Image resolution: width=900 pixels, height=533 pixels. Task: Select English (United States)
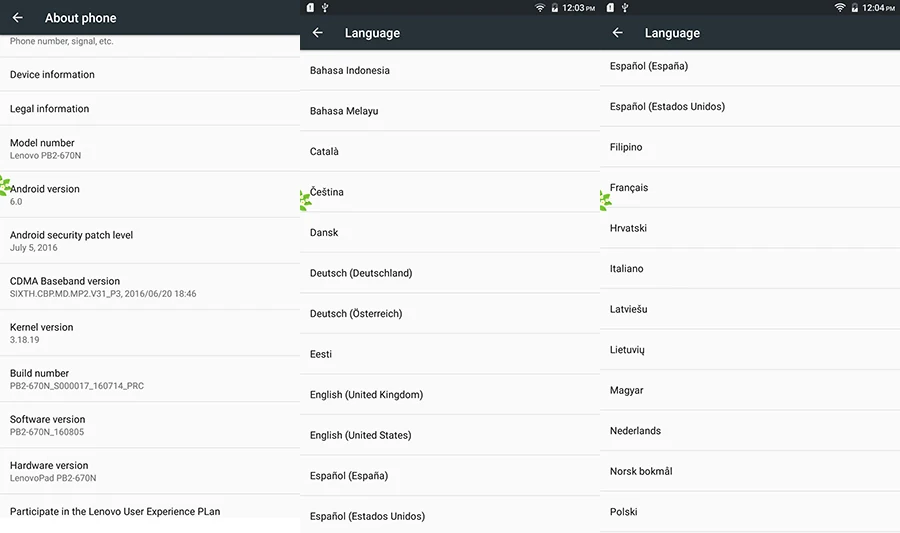coord(450,435)
